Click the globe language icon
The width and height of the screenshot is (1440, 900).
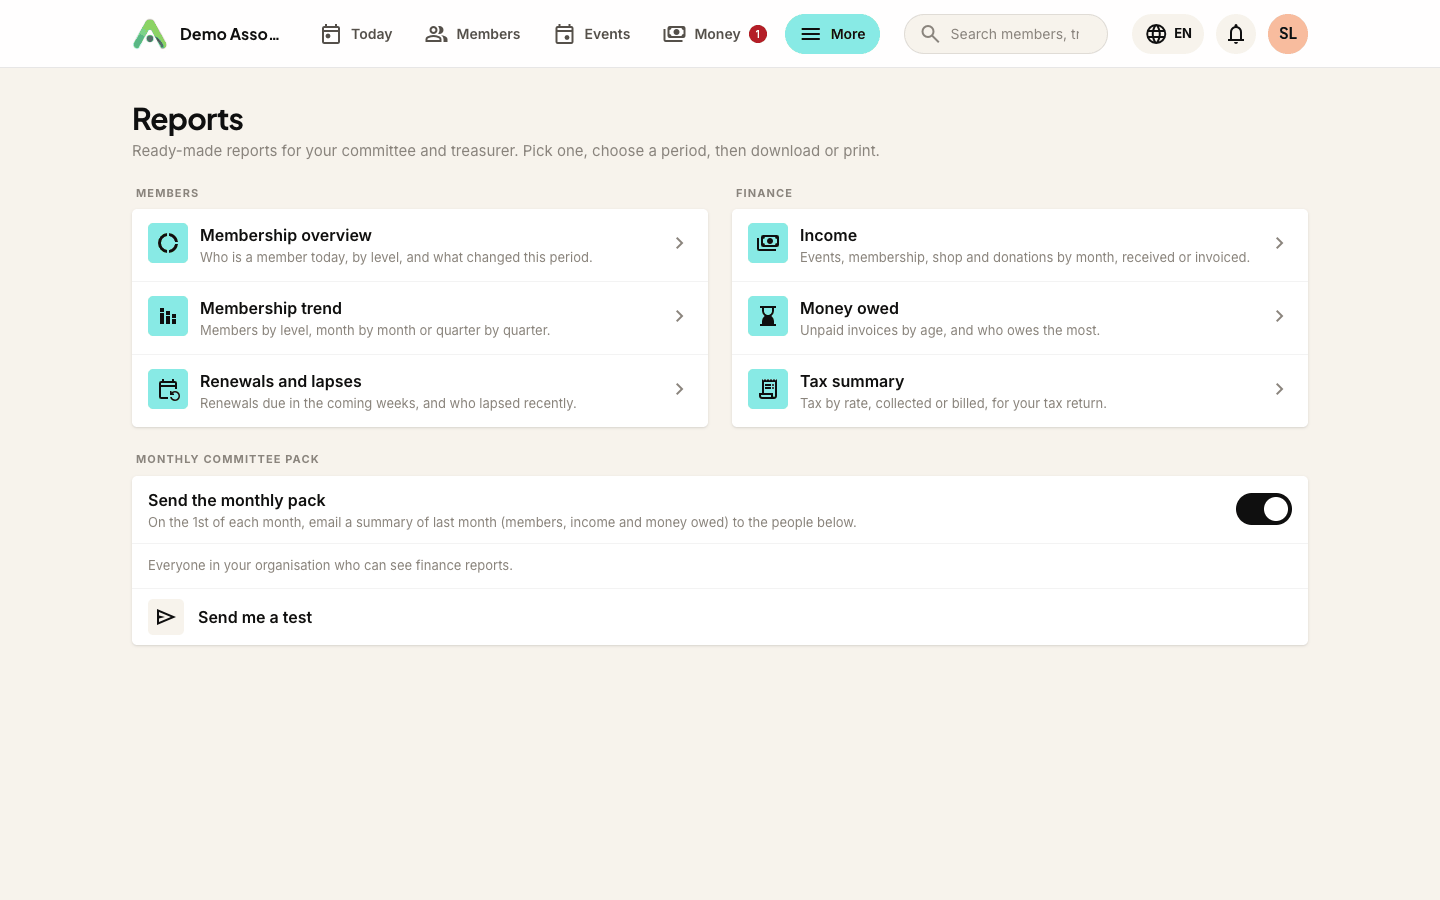(1156, 34)
